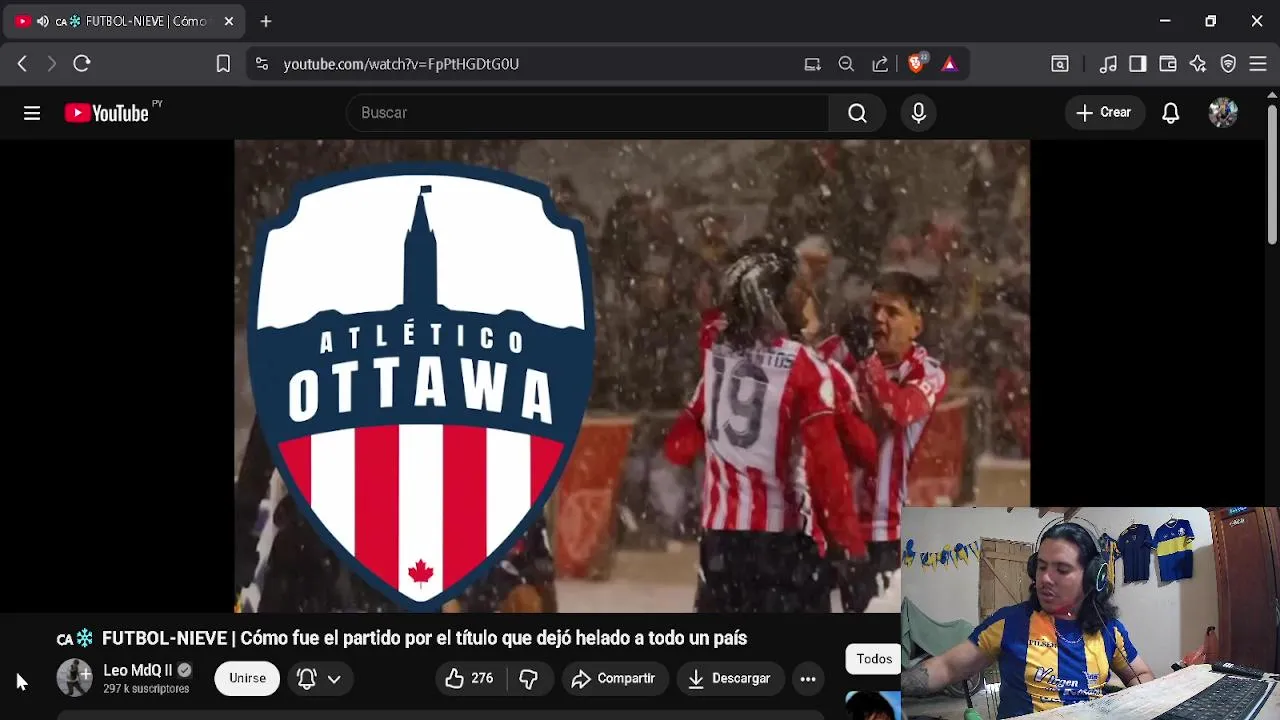The height and width of the screenshot is (720, 1280).
Task: Mute the tab via speaker icon
Action: tap(42, 21)
